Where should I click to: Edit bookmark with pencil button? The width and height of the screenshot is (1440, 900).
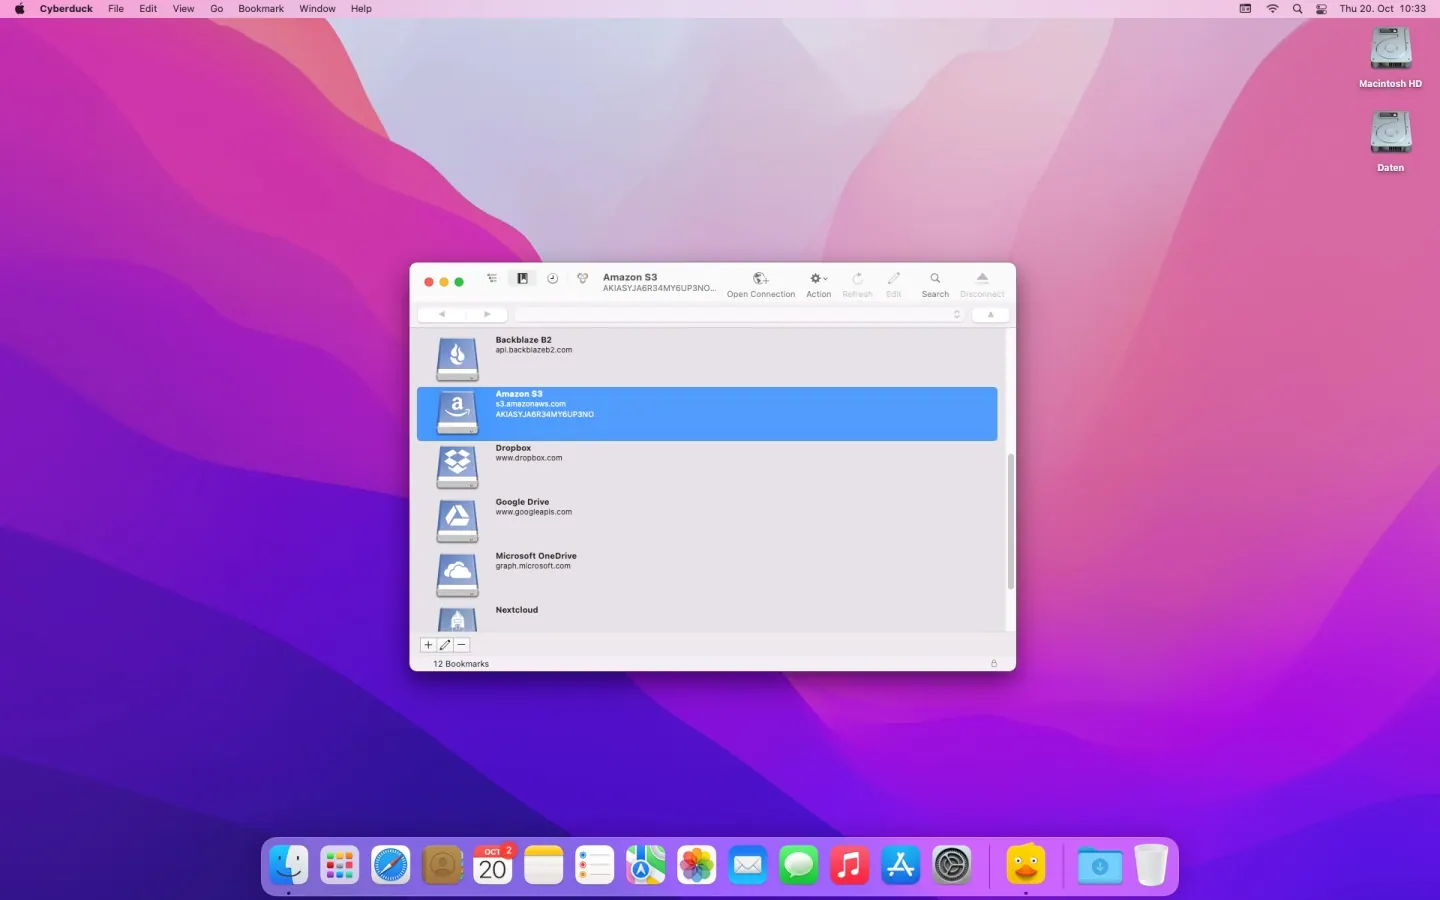coord(445,645)
